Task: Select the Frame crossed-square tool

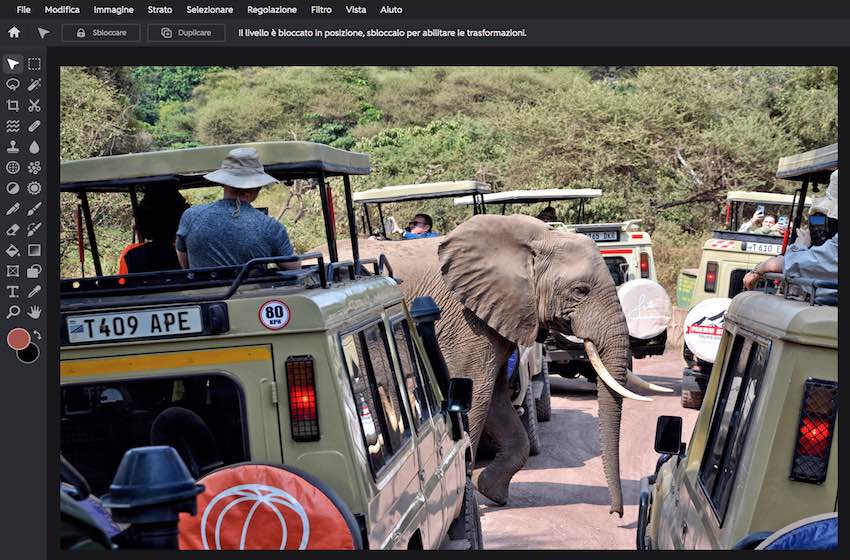Action: (x=12, y=271)
